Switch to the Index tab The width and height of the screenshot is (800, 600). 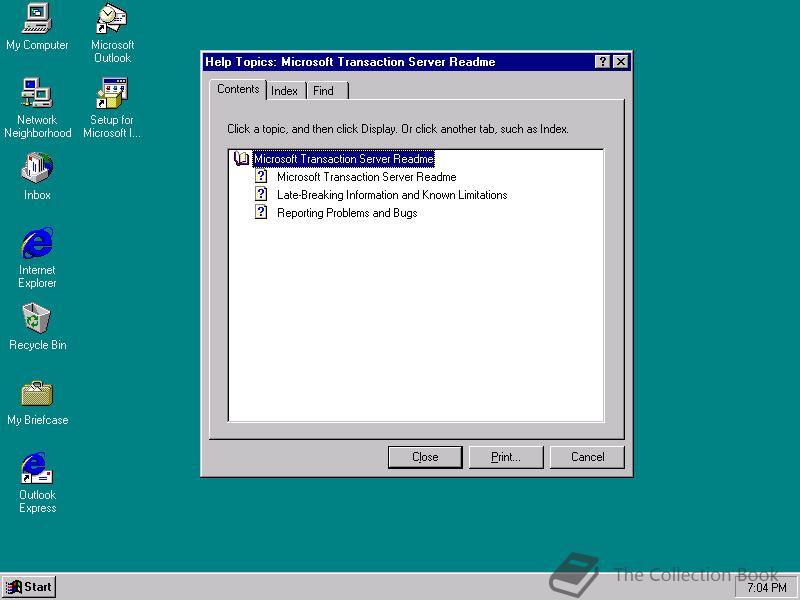tap(284, 91)
